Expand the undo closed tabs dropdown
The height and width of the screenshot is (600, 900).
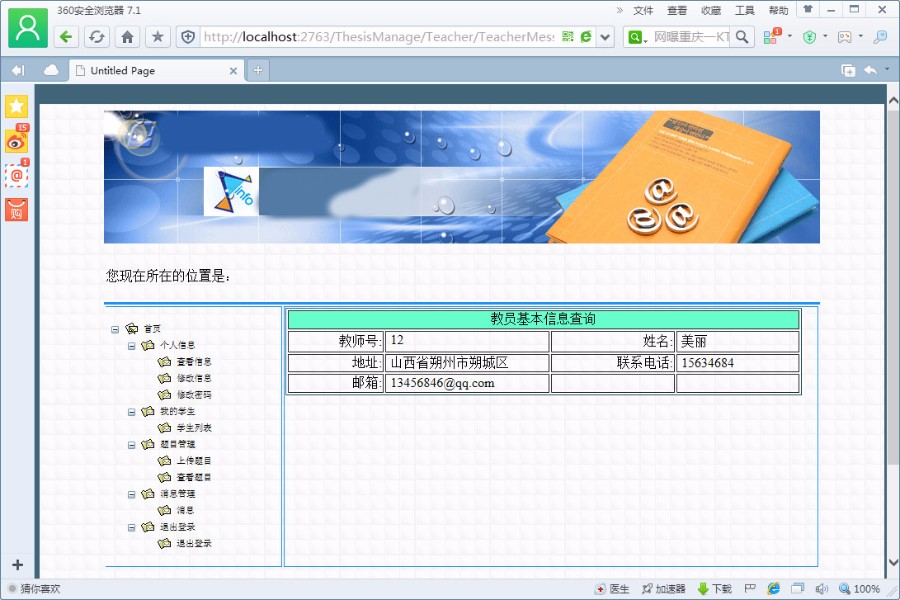pos(887,69)
